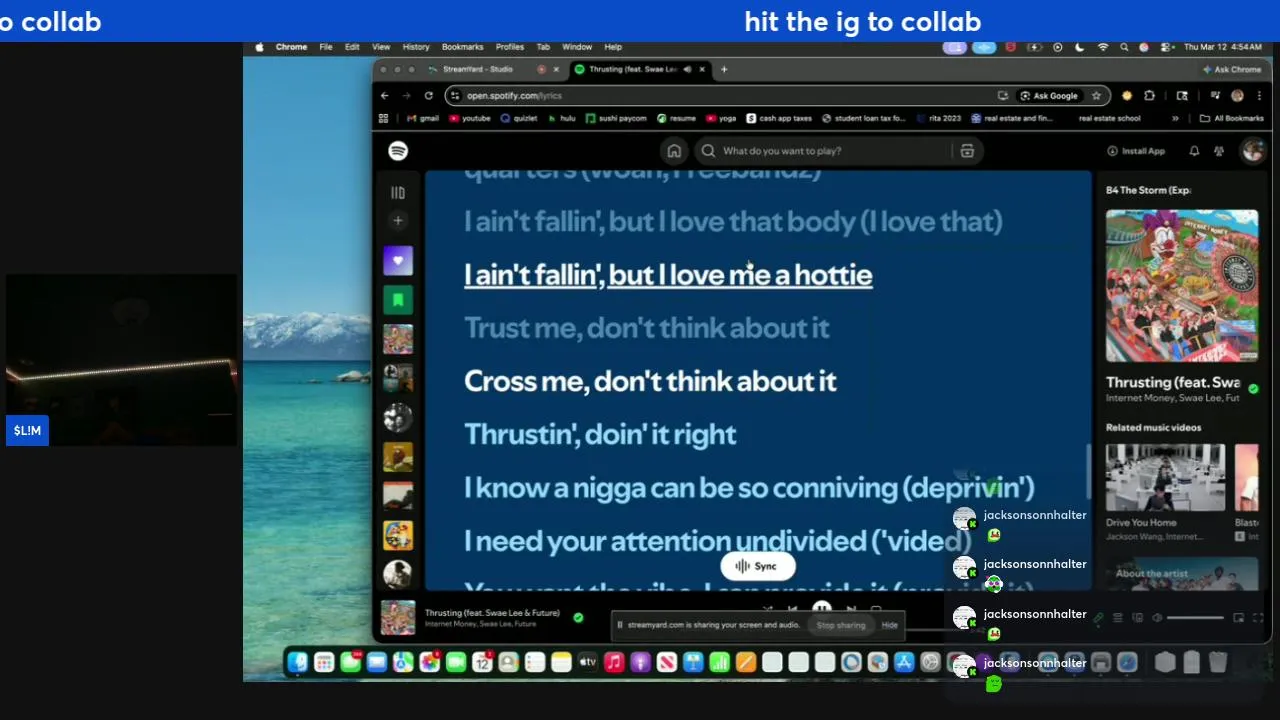This screenshot has height=720, width=1280.
Task: Open Chrome three-dot menu
Action: pyautogui.click(x=1259, y=96)
